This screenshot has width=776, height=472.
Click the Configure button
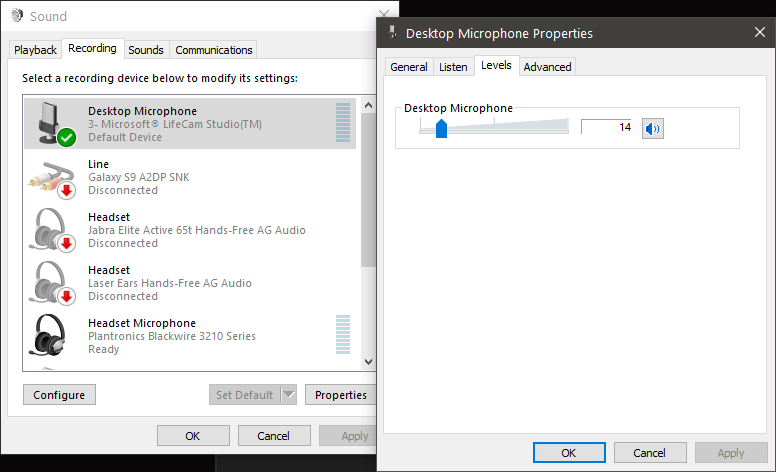(x=59, y=395)
